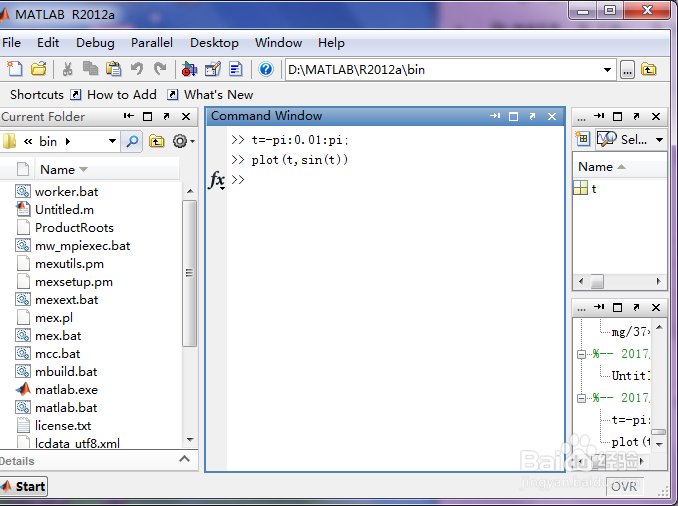The width and height of the screenshot is (678, 506).
Task: Sort files by the Name column header
Action: coord(107,170)
